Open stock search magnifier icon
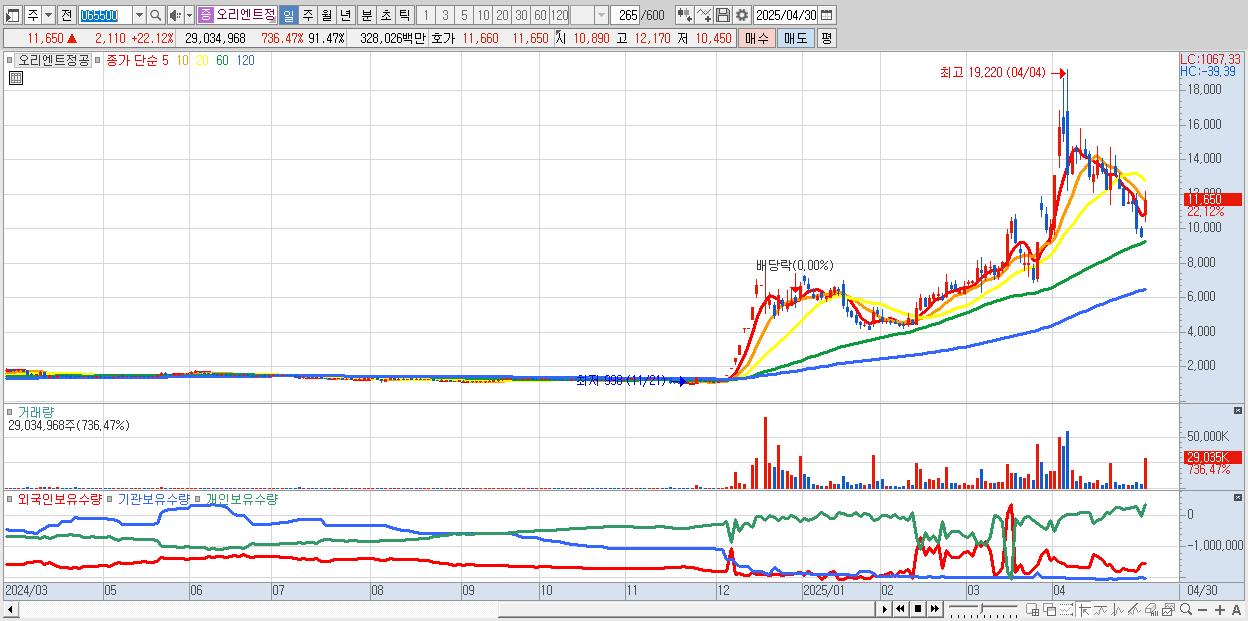The image size is (1248, 621). pyautogui.click(x=156, y=15)
